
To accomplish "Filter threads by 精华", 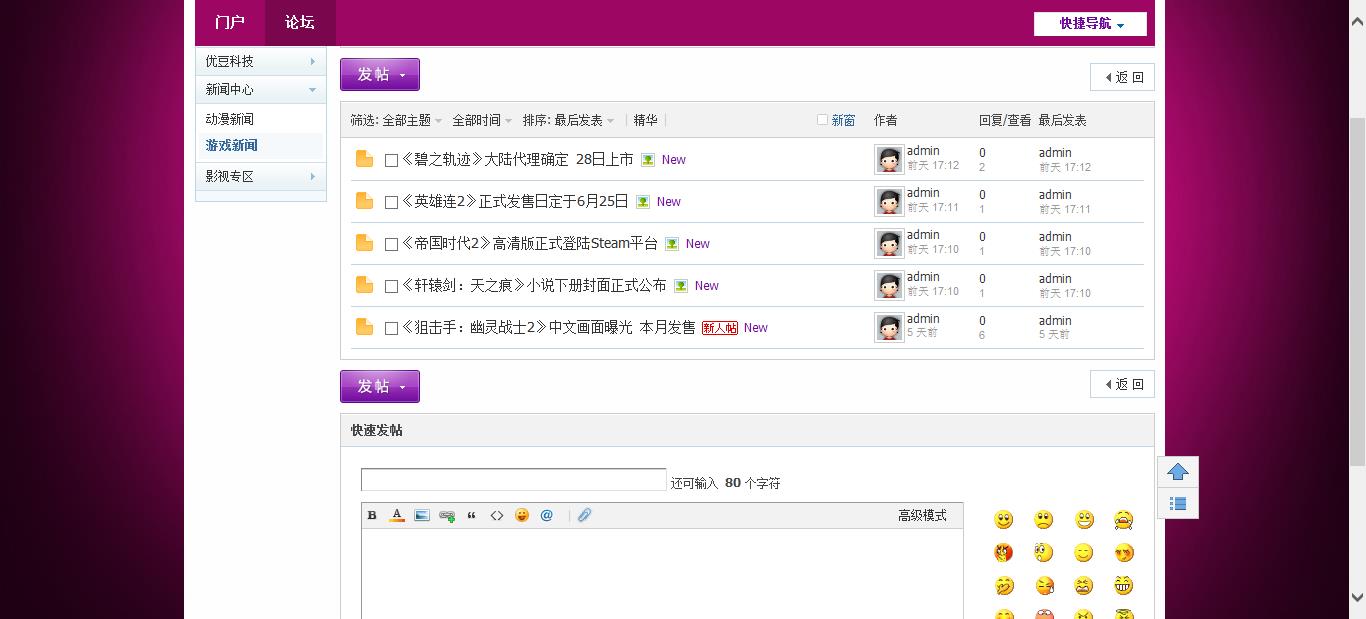I will tap(645, 120).
